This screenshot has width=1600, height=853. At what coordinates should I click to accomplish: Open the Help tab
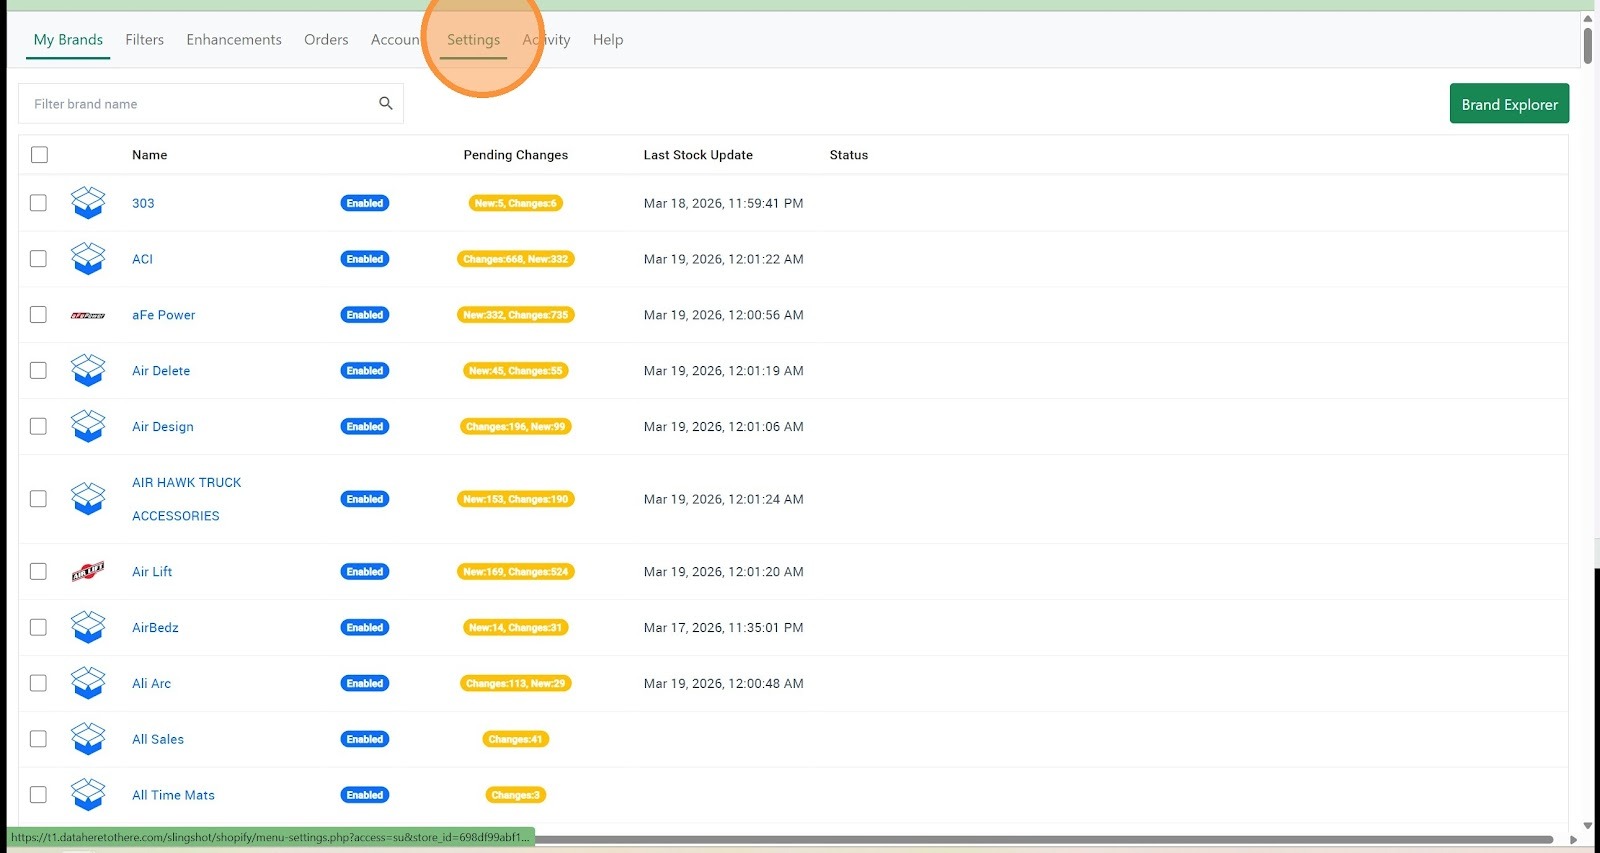(x=608, y=40)
